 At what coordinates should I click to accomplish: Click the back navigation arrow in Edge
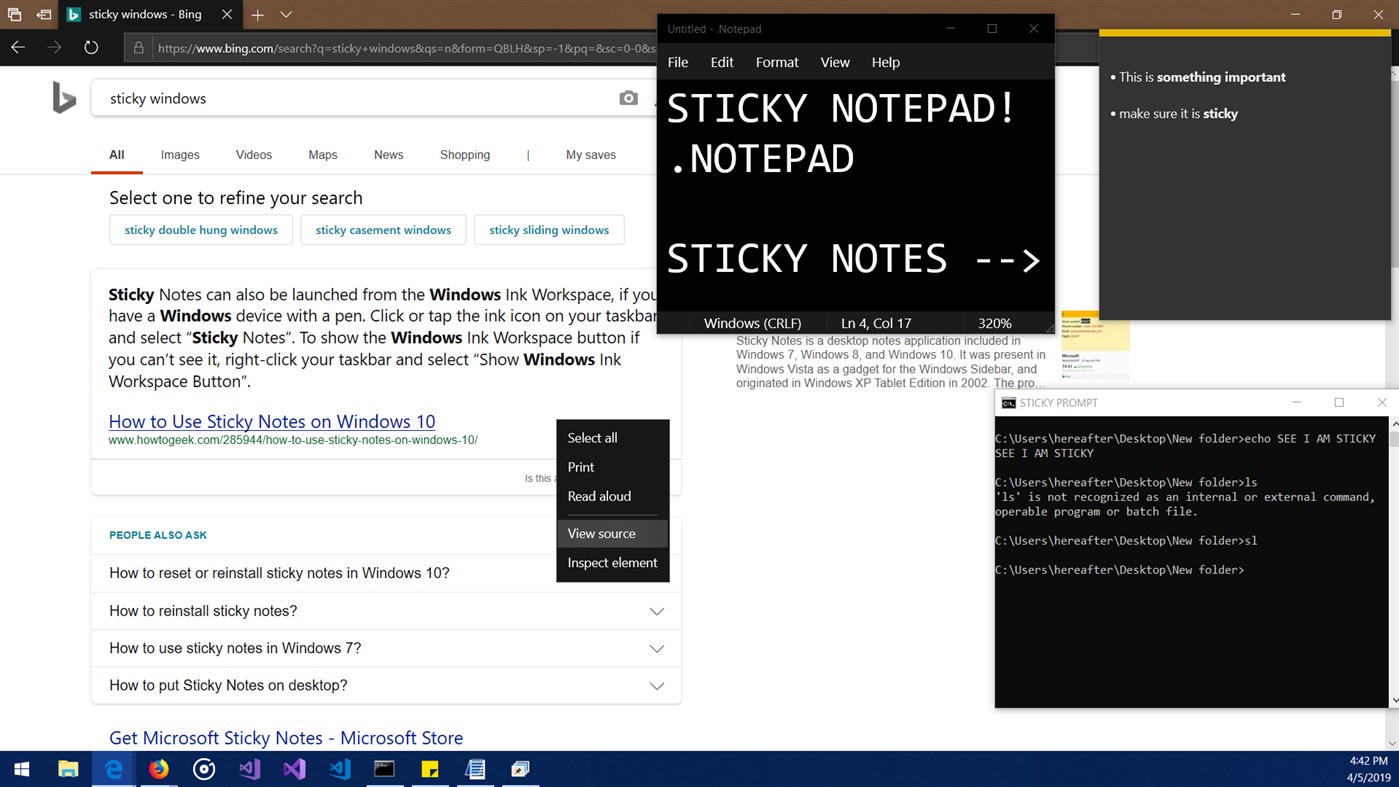[x=16, y=46]
